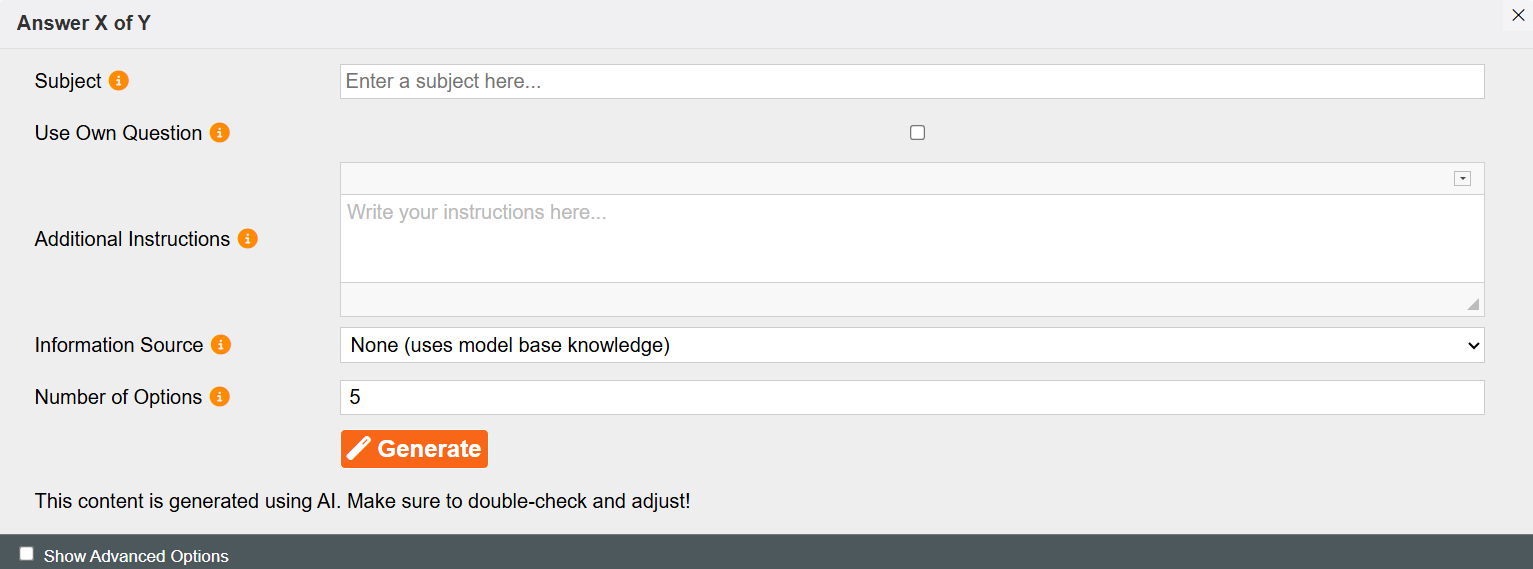Click the Additional Instructions label
Viewport: 1533px width, 569px height.
click(x=132, y=239)
